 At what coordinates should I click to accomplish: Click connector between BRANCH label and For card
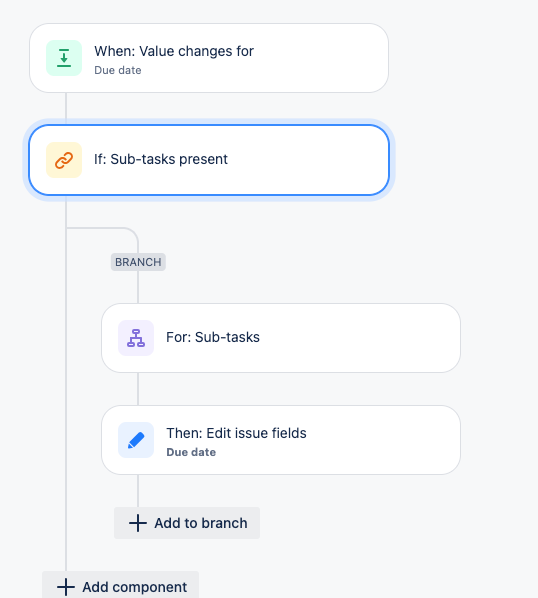pyautogui.click(x=138, y=287)
